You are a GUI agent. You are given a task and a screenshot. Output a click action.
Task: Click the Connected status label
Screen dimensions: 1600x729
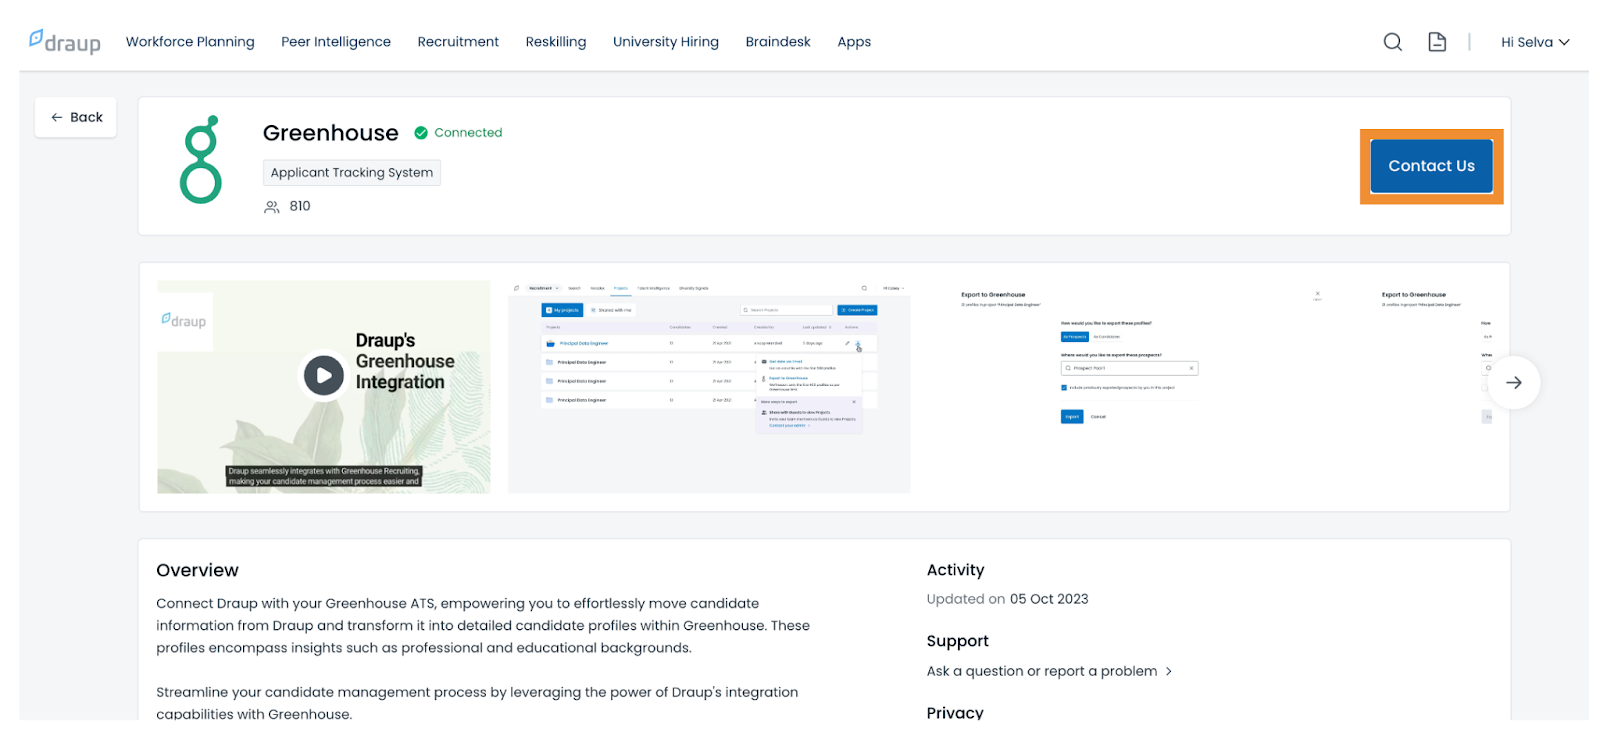click(468, 133)
